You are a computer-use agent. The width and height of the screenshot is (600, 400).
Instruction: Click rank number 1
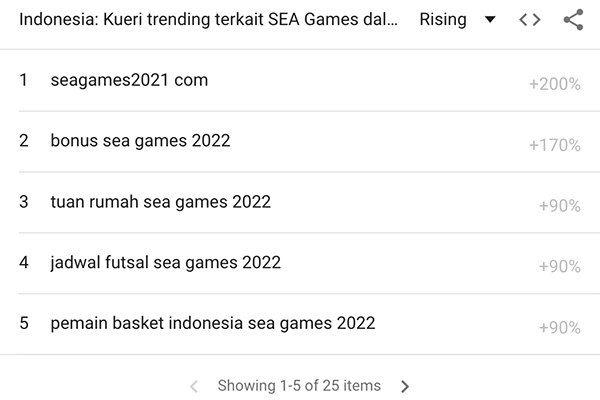[x=24, y=80]
